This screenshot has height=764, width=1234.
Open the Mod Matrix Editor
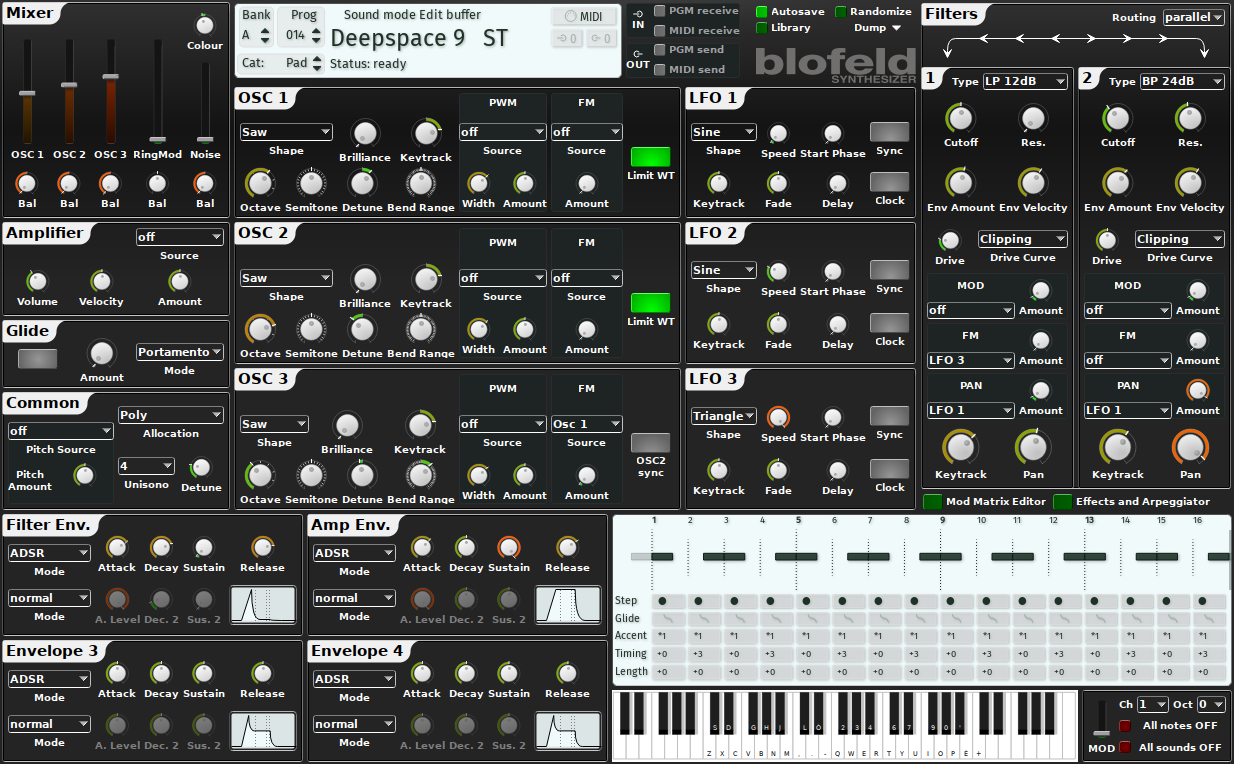(985, 501)
